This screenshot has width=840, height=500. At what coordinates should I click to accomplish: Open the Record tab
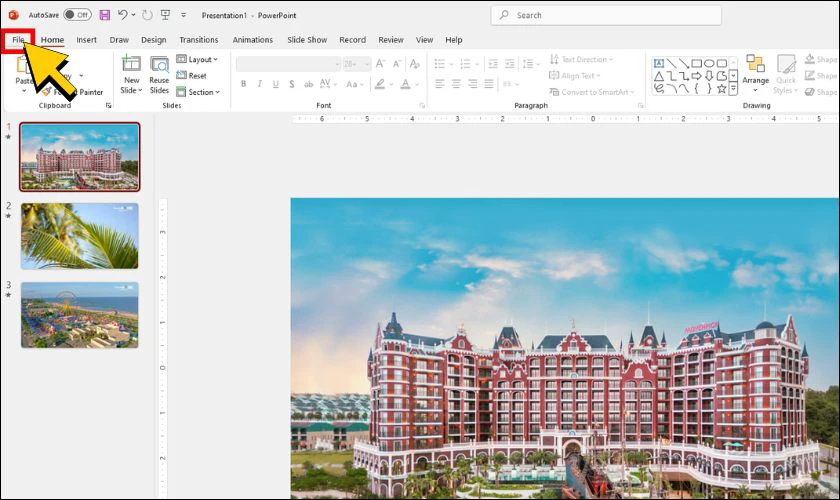pos(352,40)
